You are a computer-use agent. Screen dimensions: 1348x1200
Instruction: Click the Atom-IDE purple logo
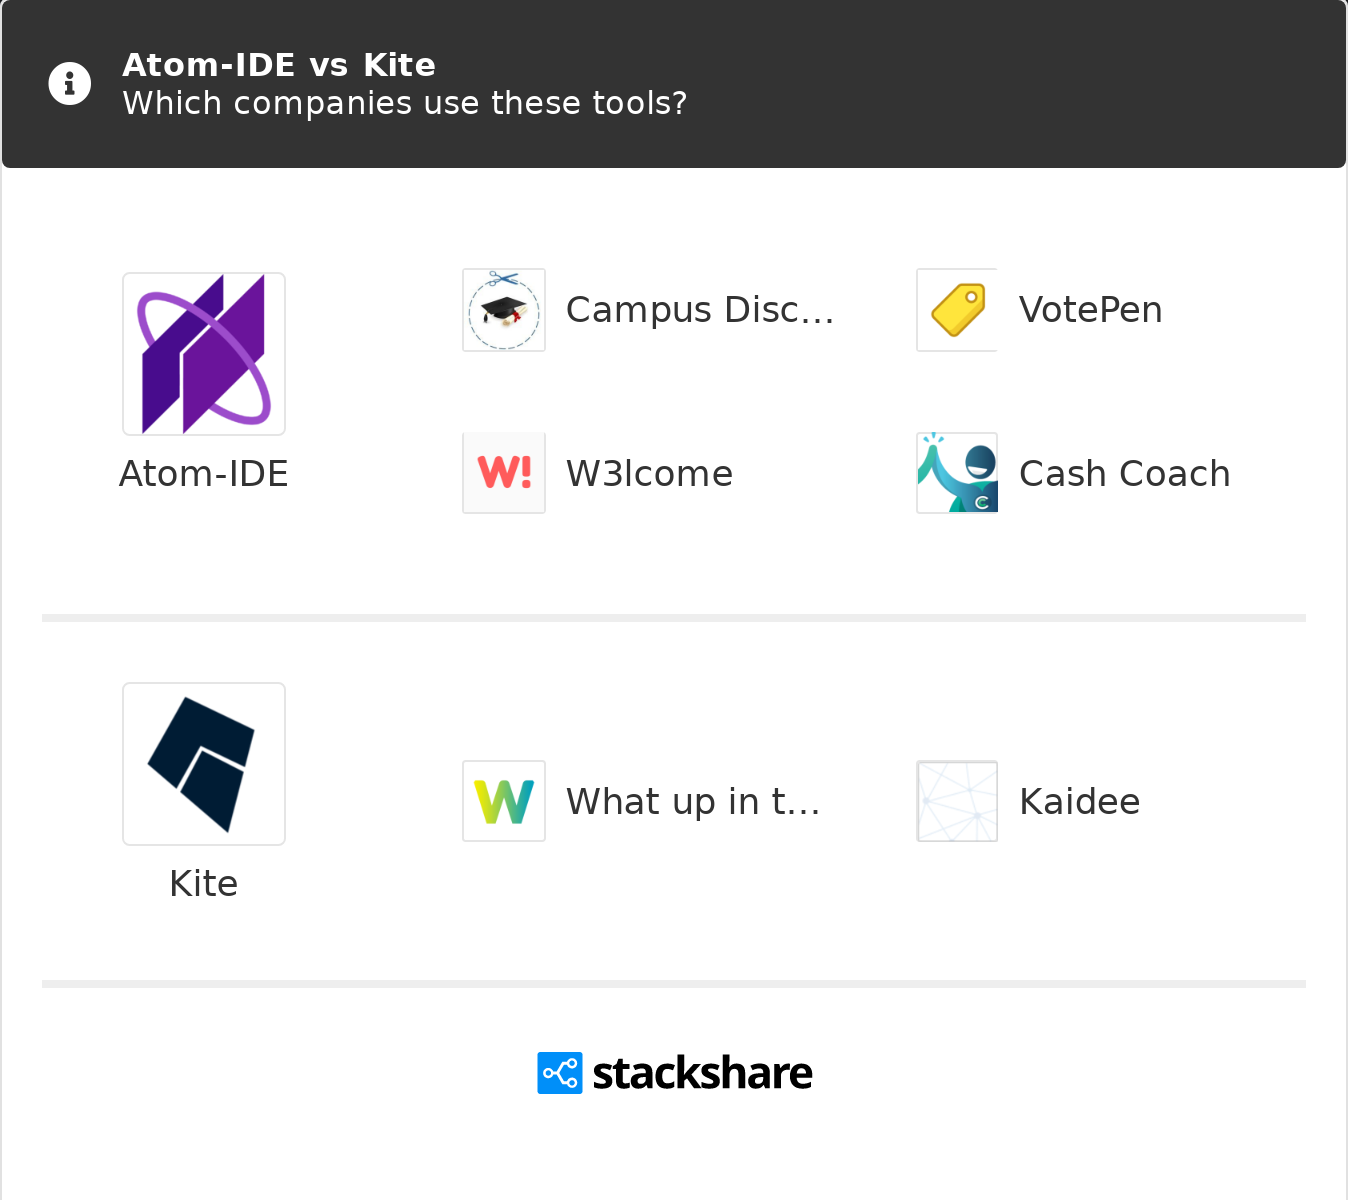tap(204, 354)
